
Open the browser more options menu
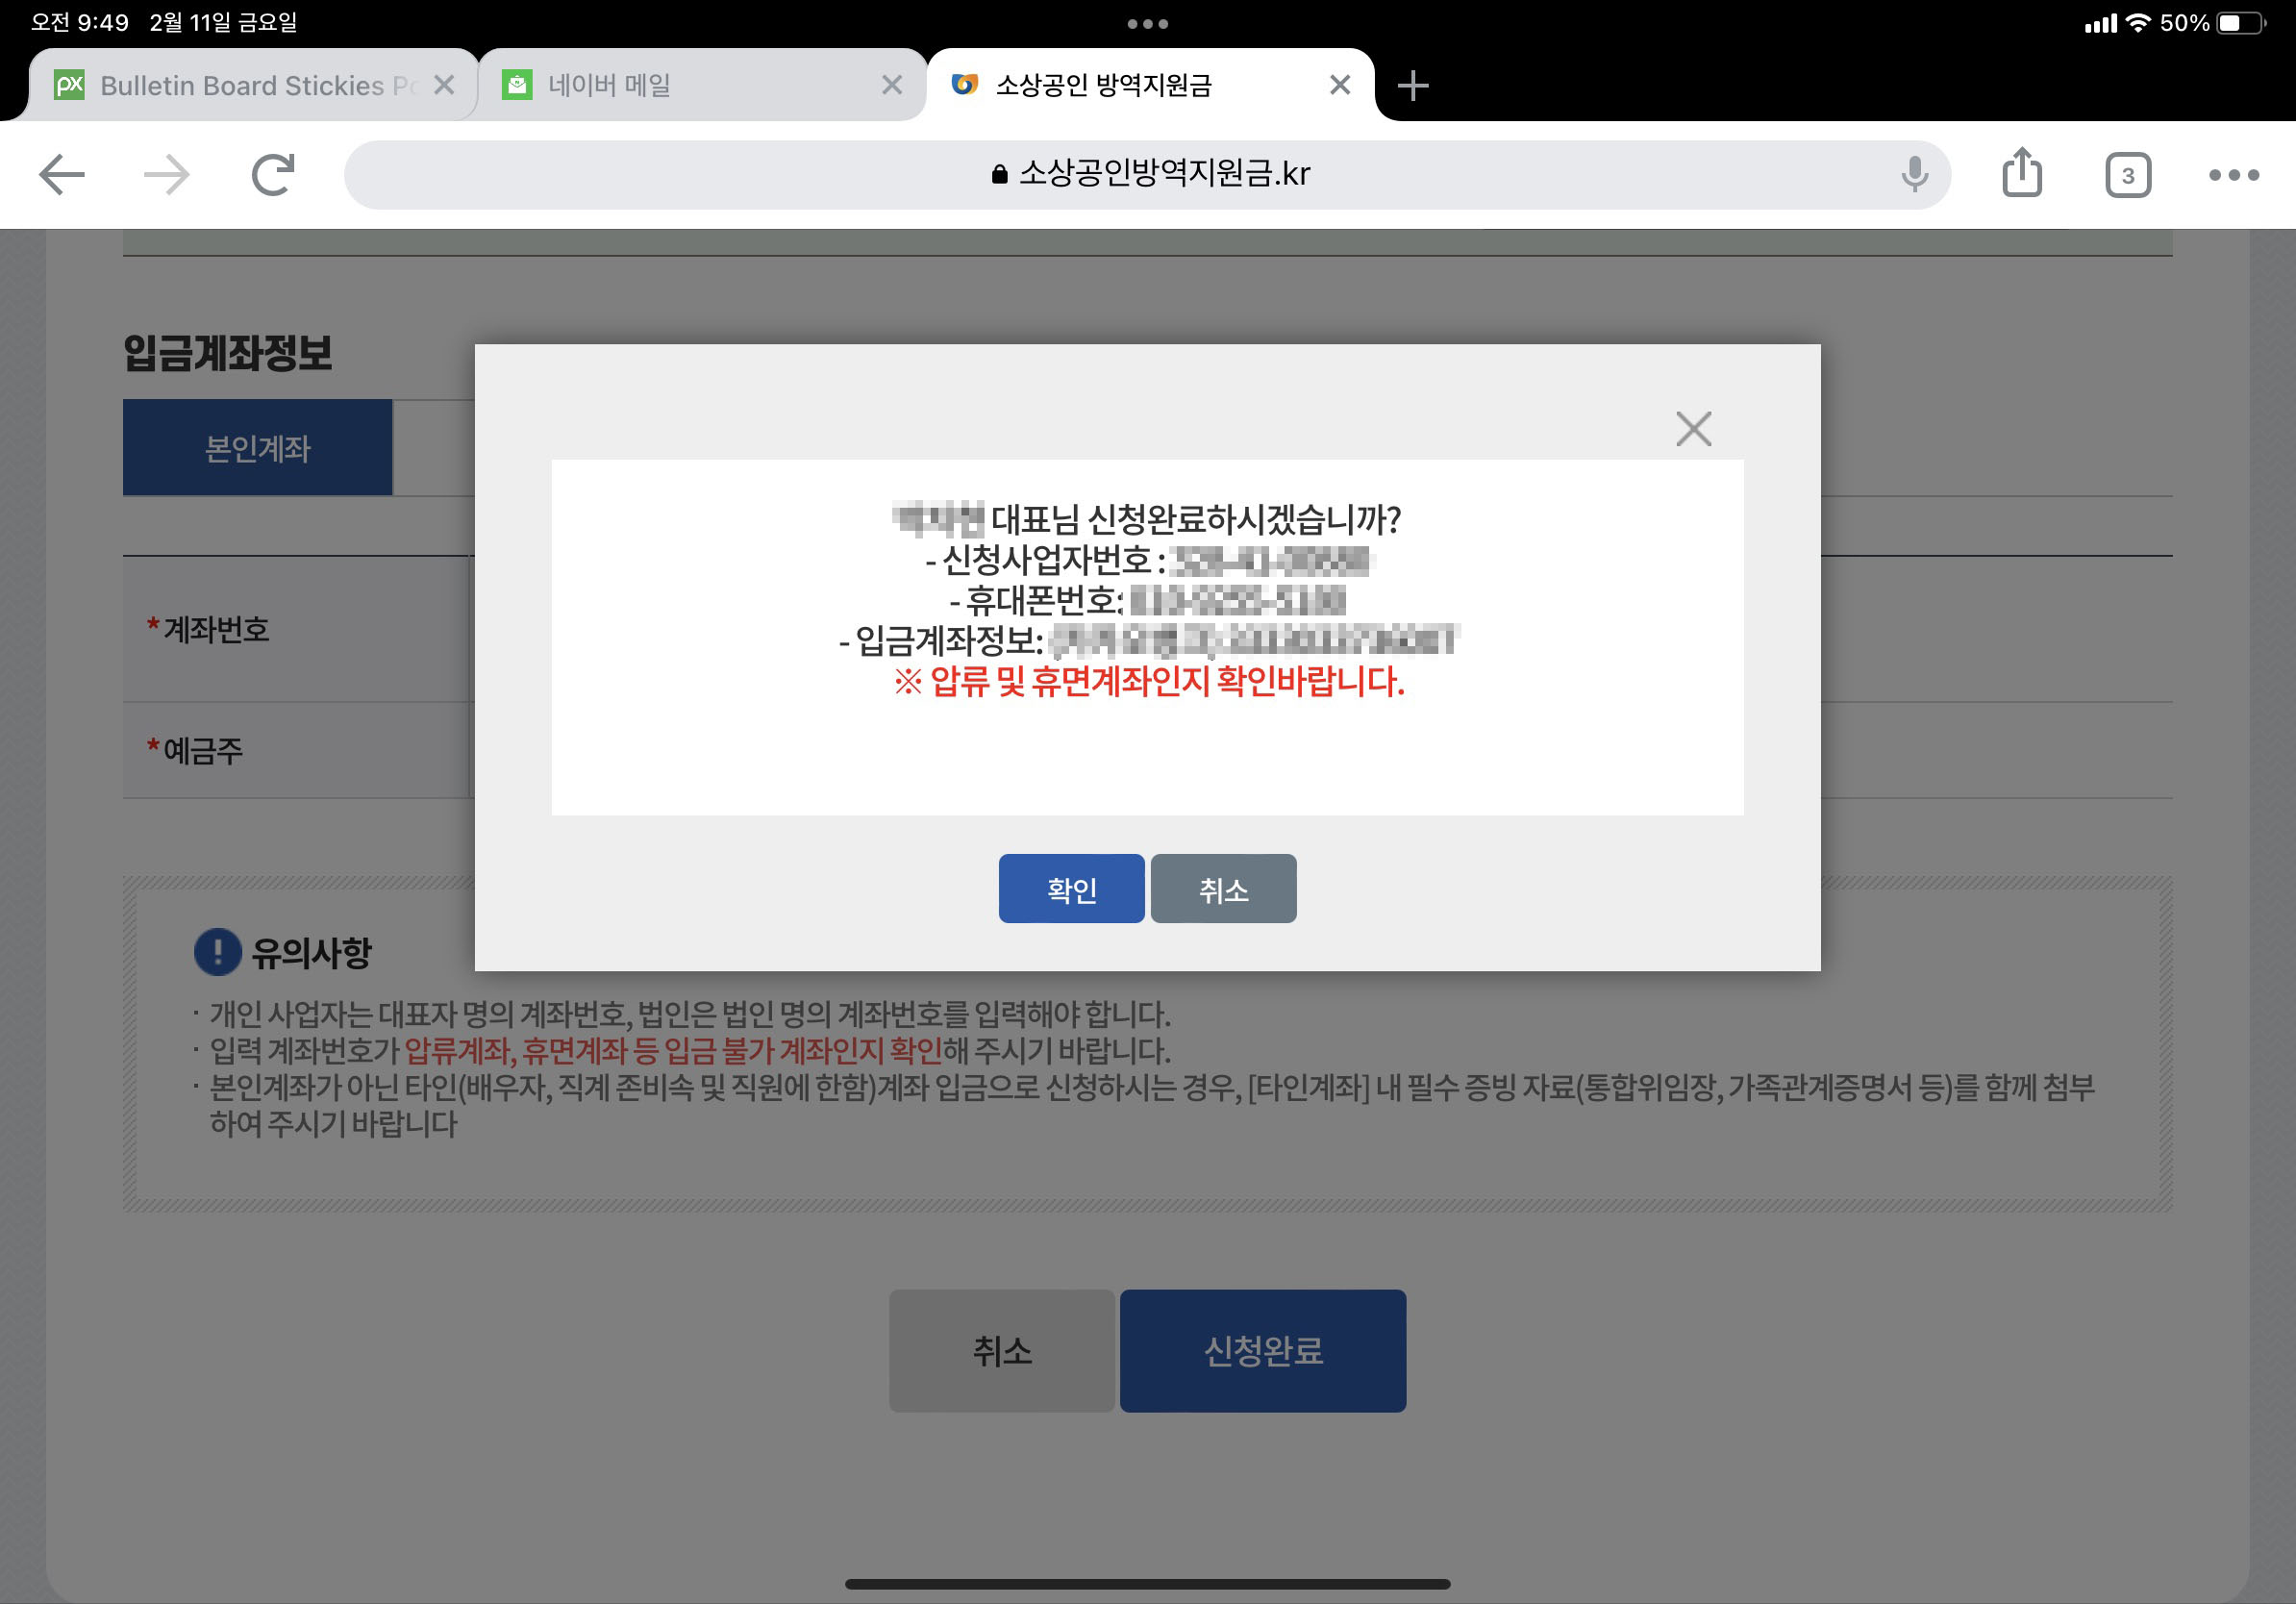tap(2233, 175)
